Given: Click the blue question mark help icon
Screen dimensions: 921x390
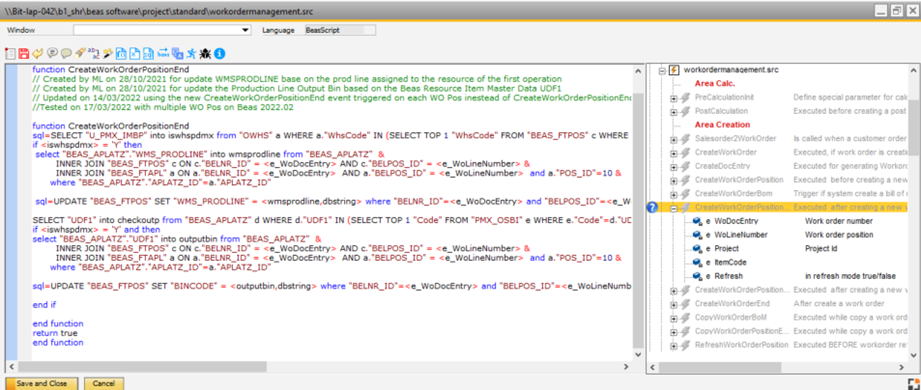Looking at the screenshot, I should pyautogui.click(x=651, y=207).
